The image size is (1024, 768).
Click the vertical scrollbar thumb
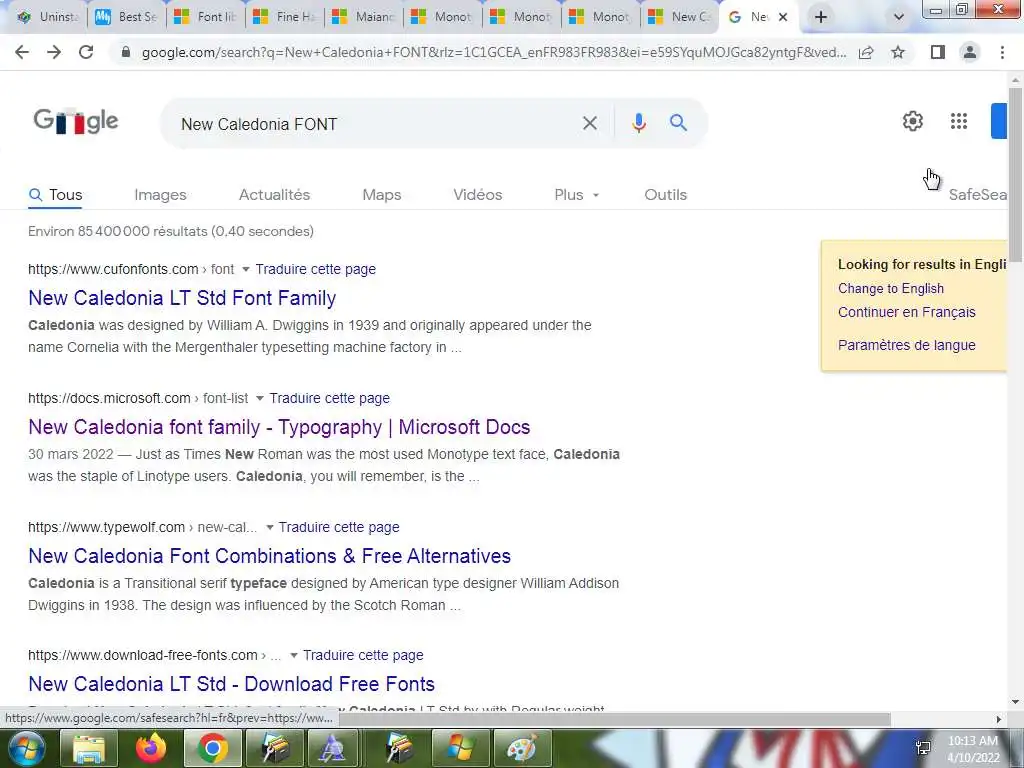coord(1015,174)
